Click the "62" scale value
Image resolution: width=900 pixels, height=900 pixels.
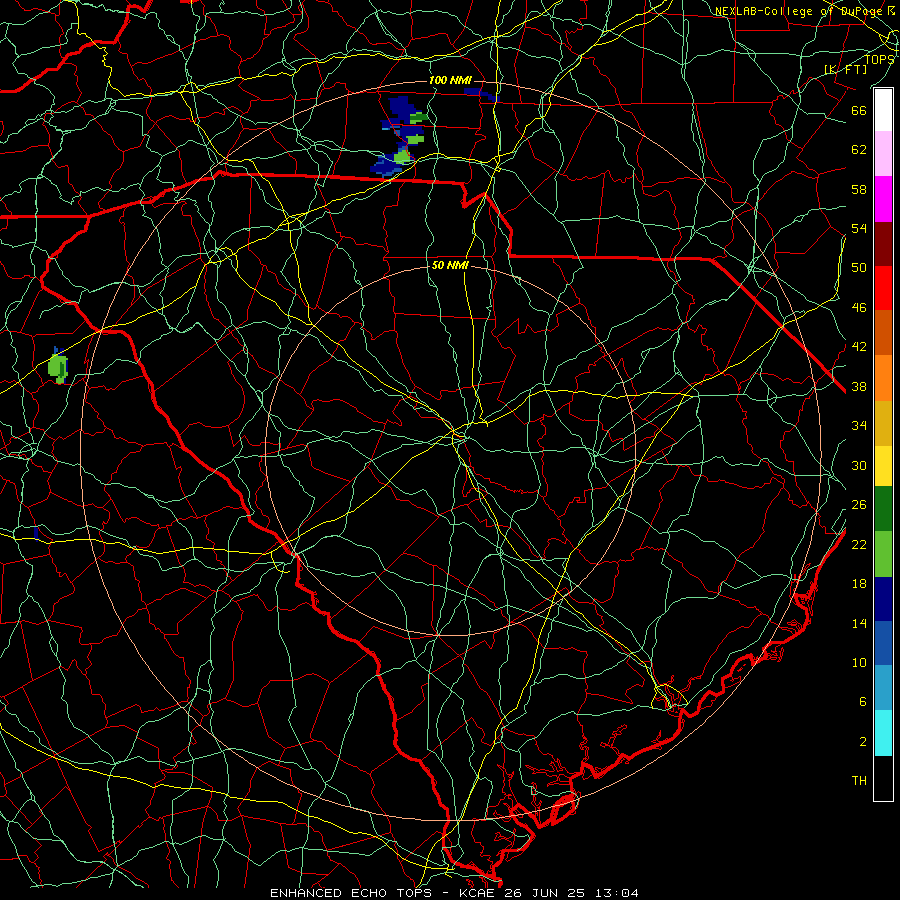(x=859, y=150)
